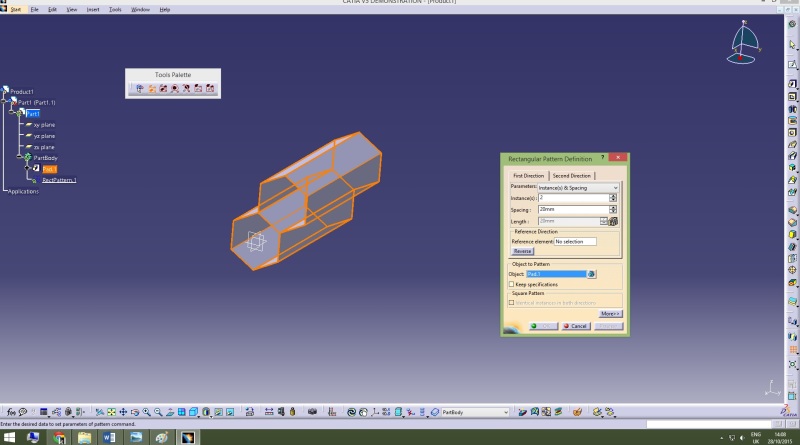
Task: Switch to the Second Direction tab
Action: 571,176
